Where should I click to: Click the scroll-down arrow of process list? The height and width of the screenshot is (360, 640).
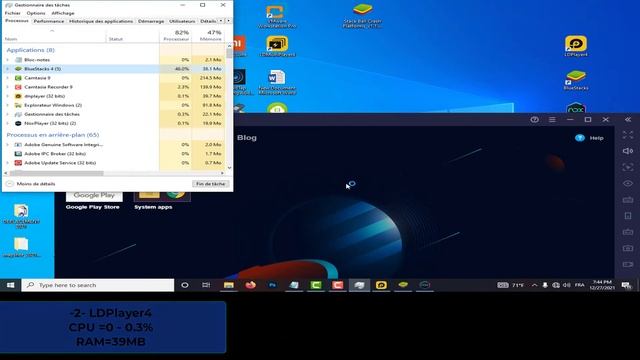click(229, 167)
